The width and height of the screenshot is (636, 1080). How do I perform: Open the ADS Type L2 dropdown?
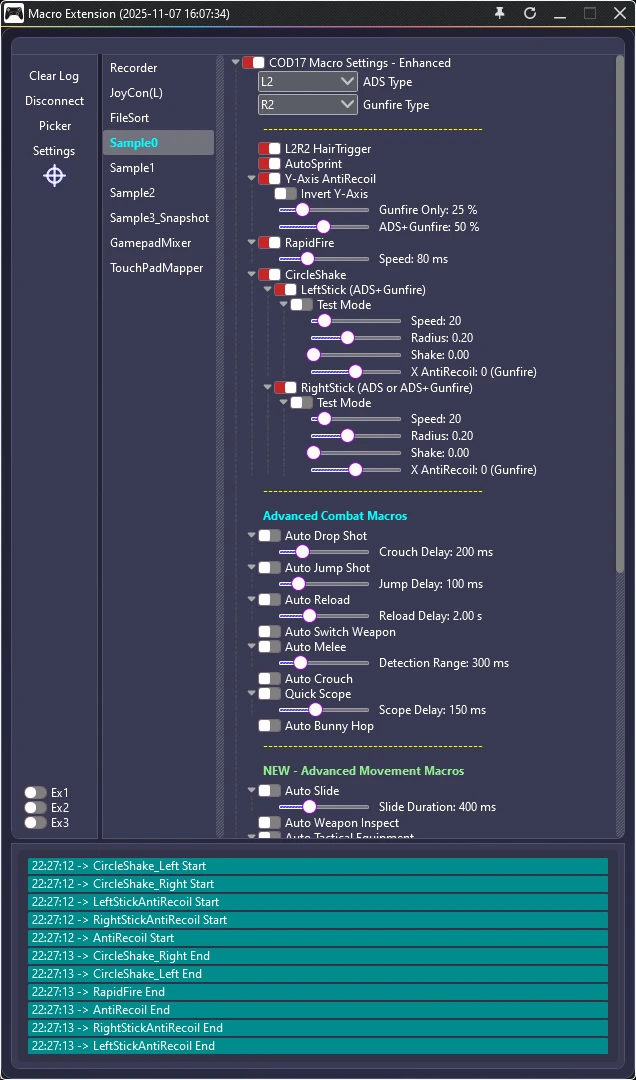click(x=307, y=82)
